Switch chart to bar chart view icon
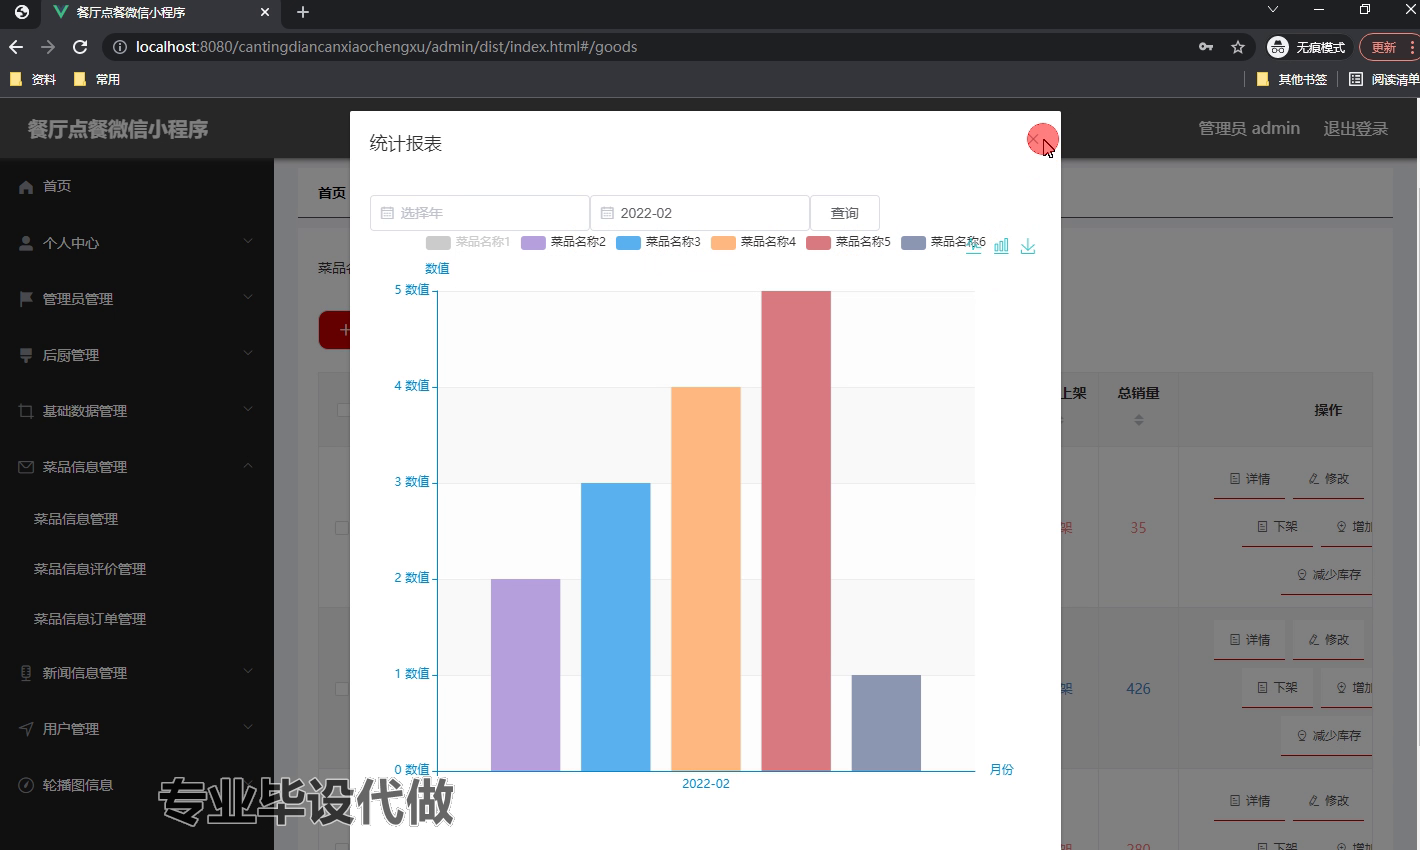Viewport: 1420px width, 850px height. pos(1001,246)
